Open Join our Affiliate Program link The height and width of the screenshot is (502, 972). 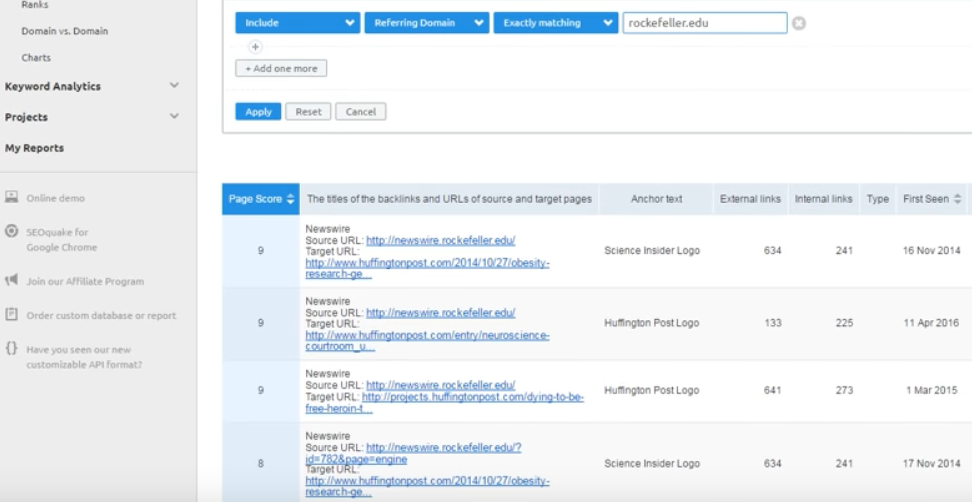85,281
